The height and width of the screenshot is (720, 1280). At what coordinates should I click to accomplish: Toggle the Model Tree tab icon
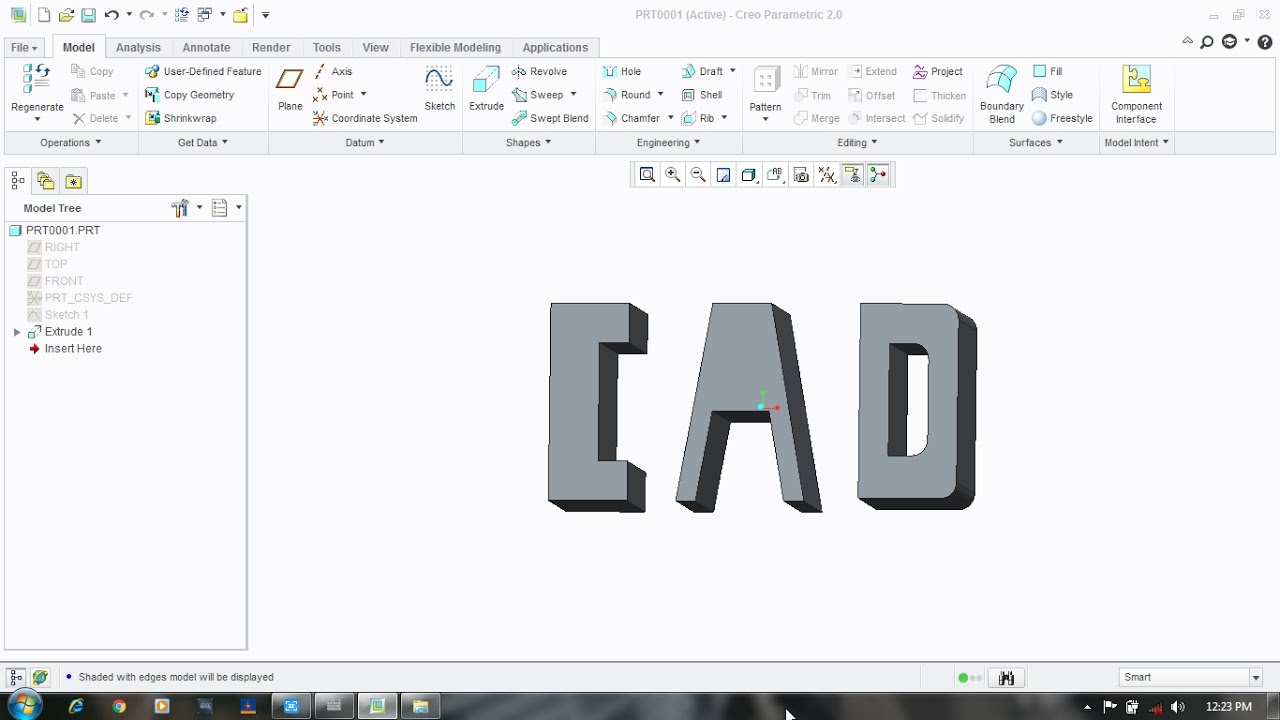click(18, 181)
